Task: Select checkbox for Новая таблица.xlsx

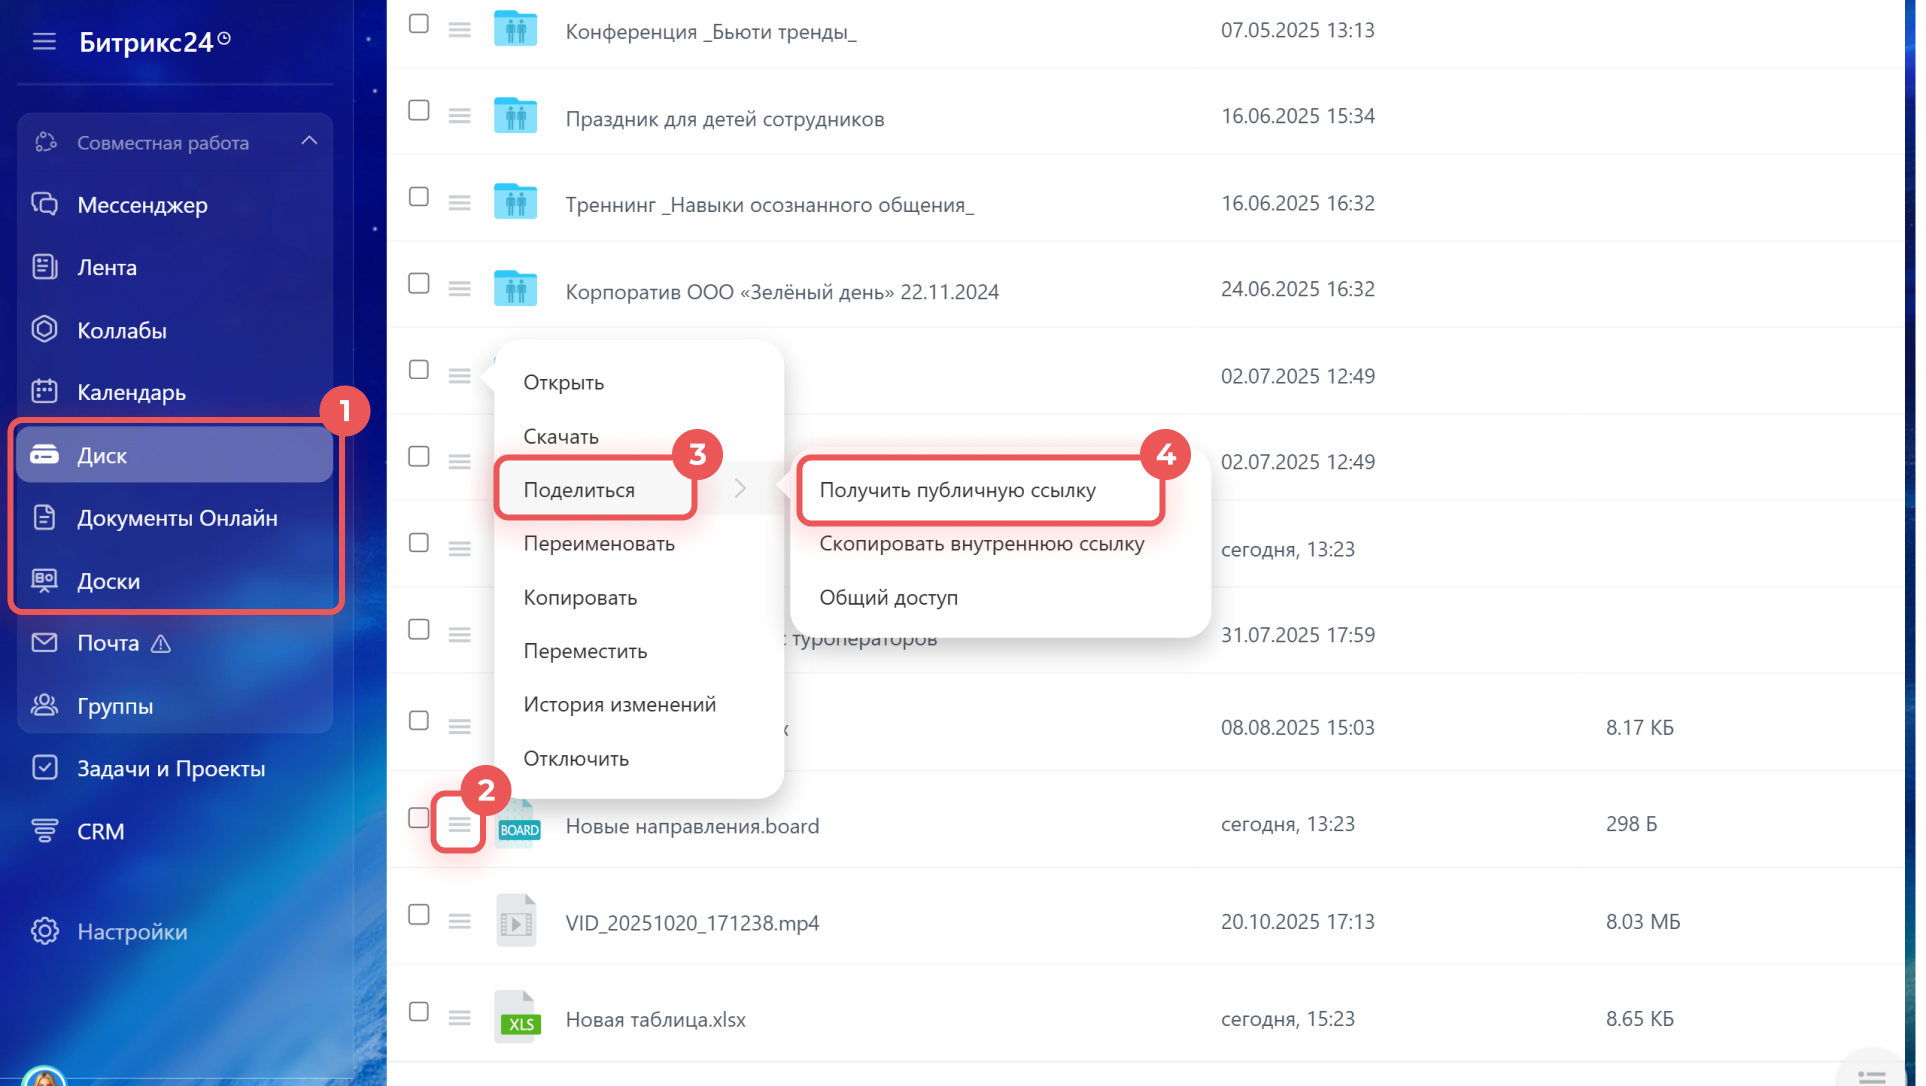Action: click(419, 1012)
